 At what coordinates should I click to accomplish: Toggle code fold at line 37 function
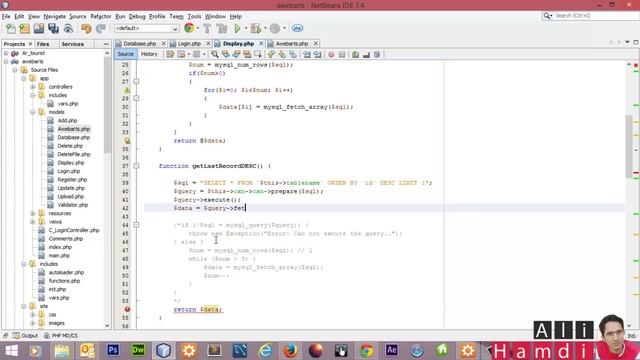pos(136,166)
